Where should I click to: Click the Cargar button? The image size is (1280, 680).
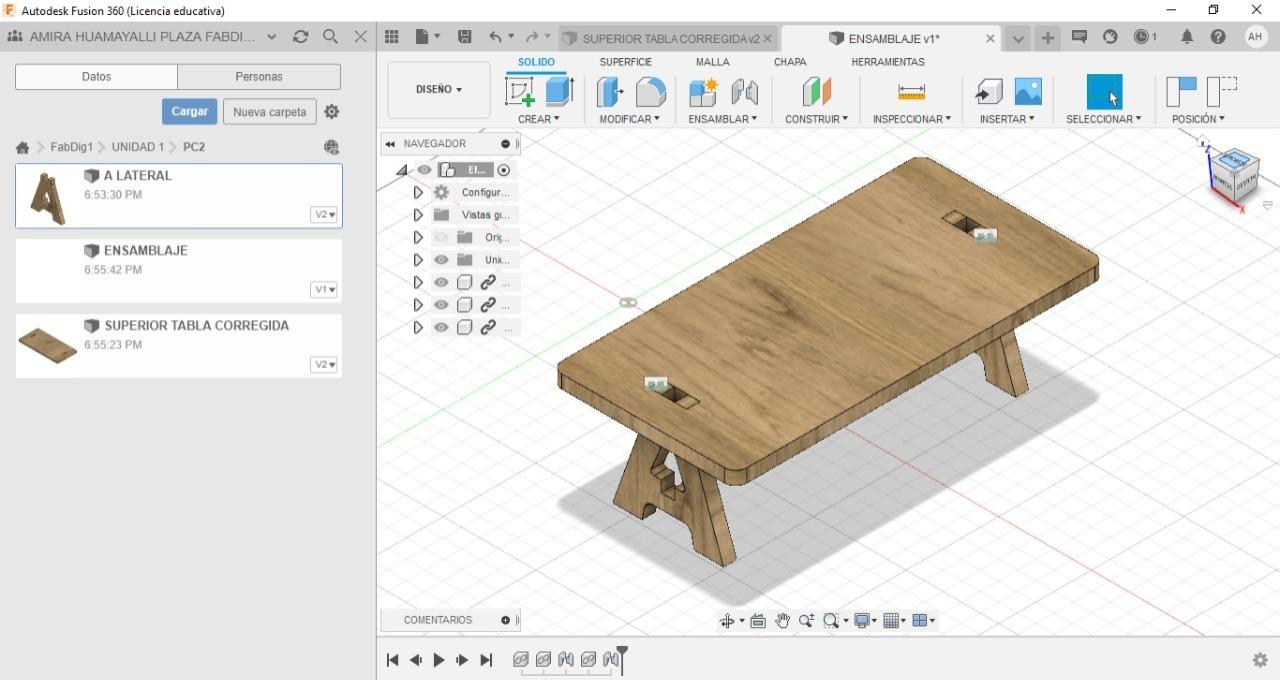click(189, 112)
